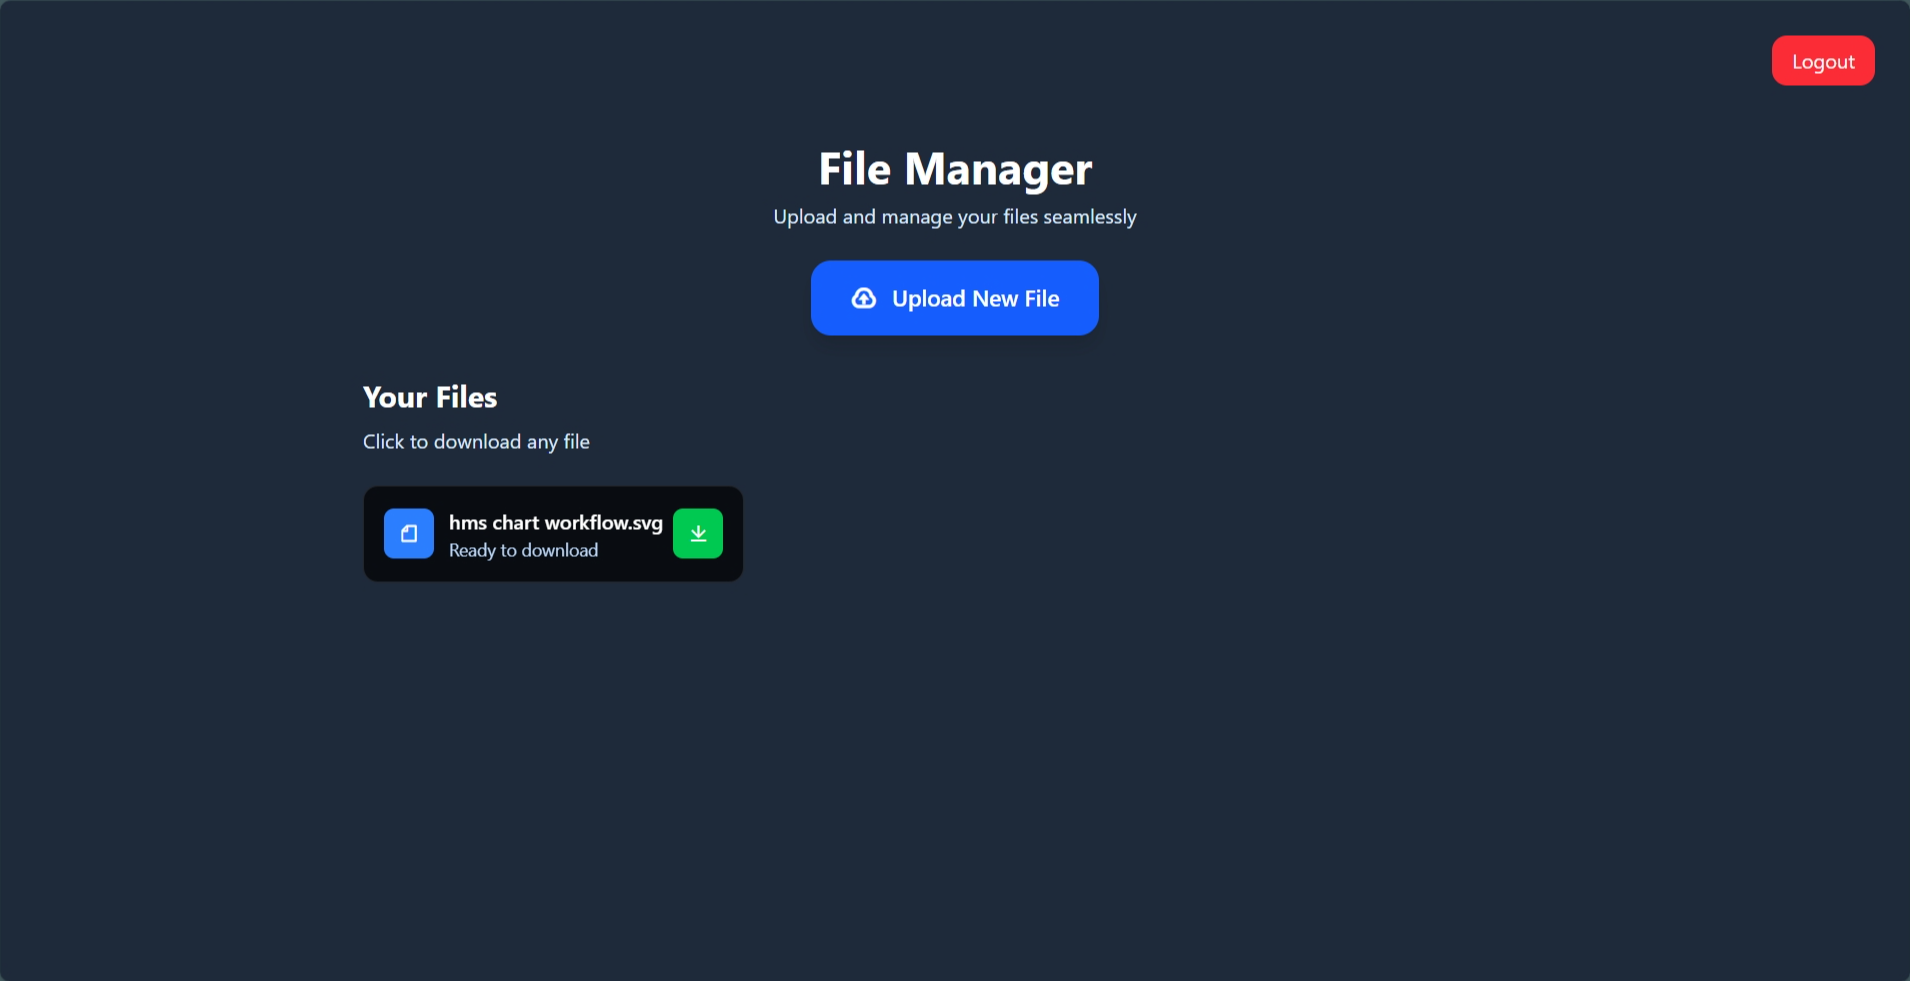Click the word 'Your' in the section heading

click(x=395, y=398)
